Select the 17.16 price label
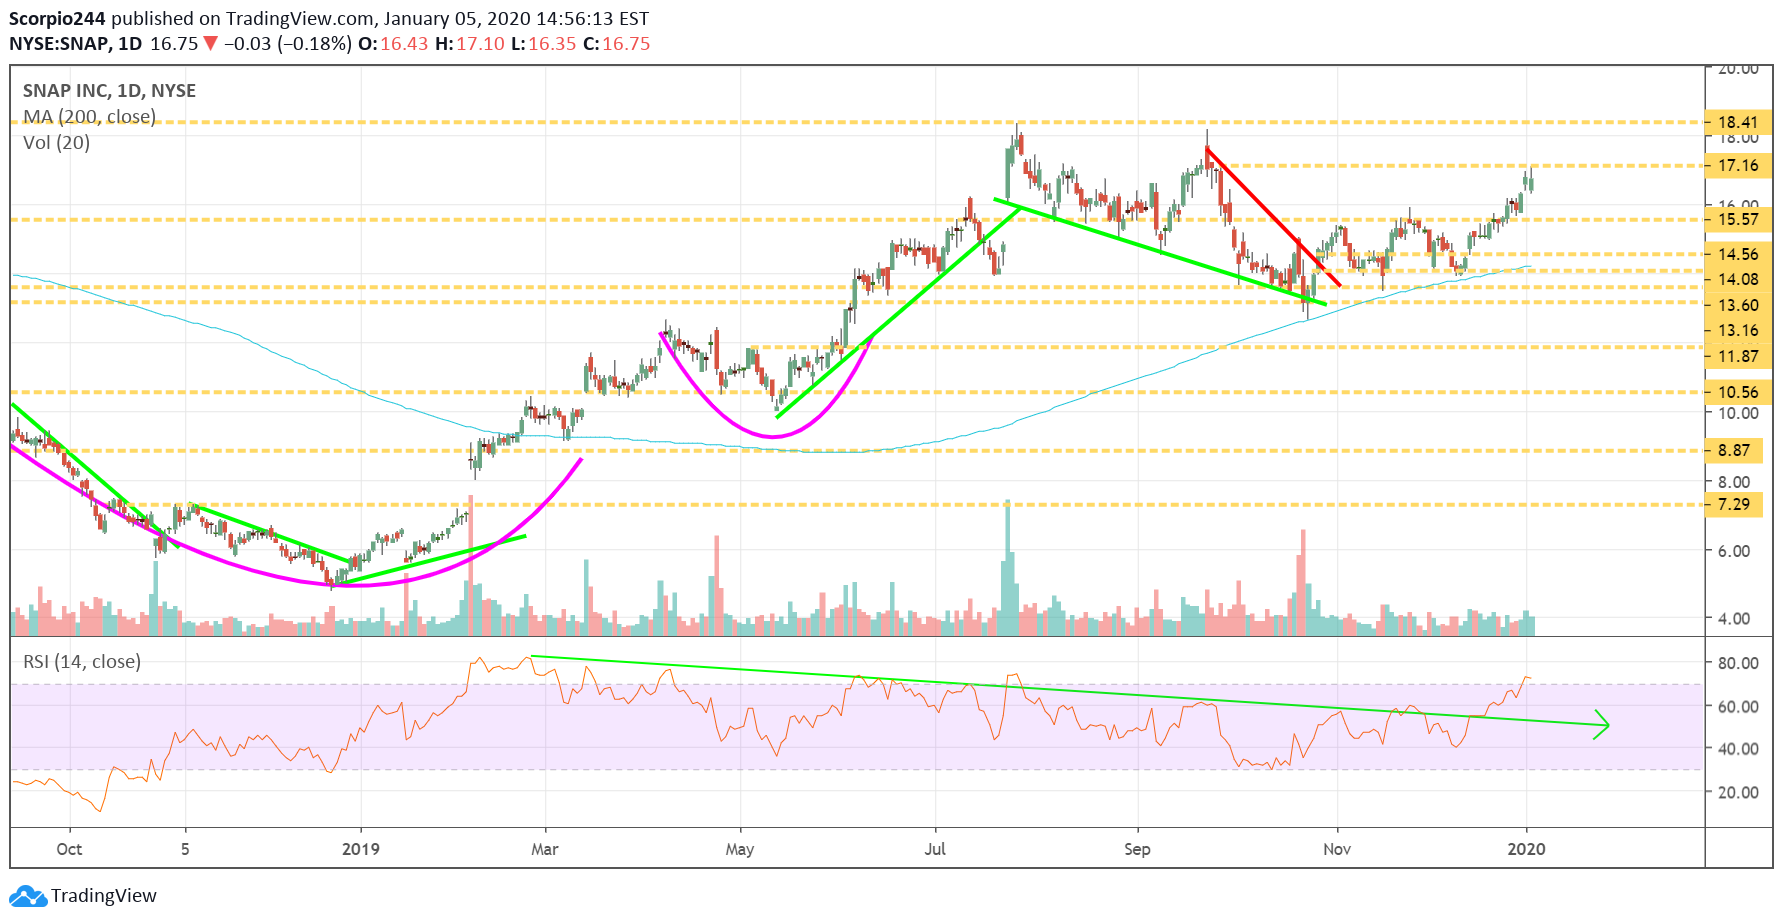 (1738, 165)
